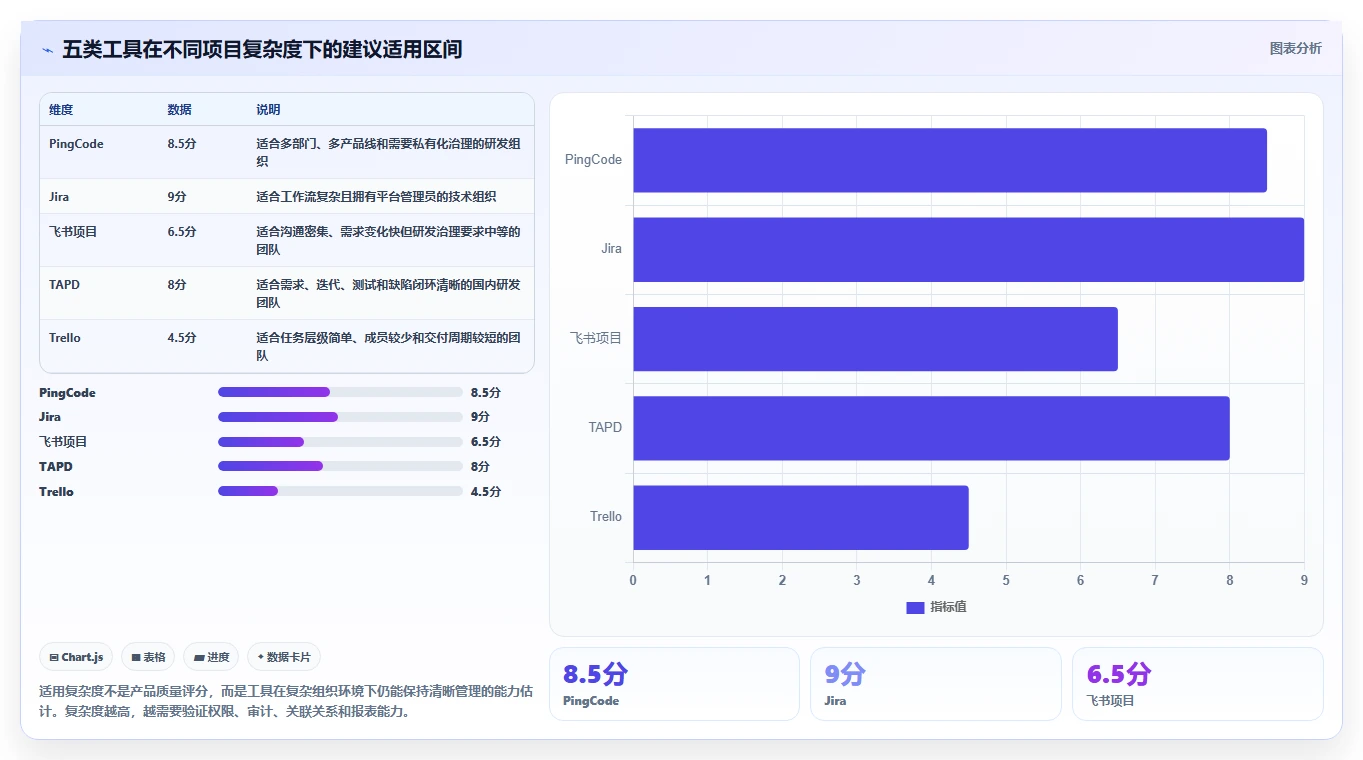Click the table description 适合工作流复杂且拥有平台管理员的技术组织
The image size is (1363, 760).
point(376,197)
